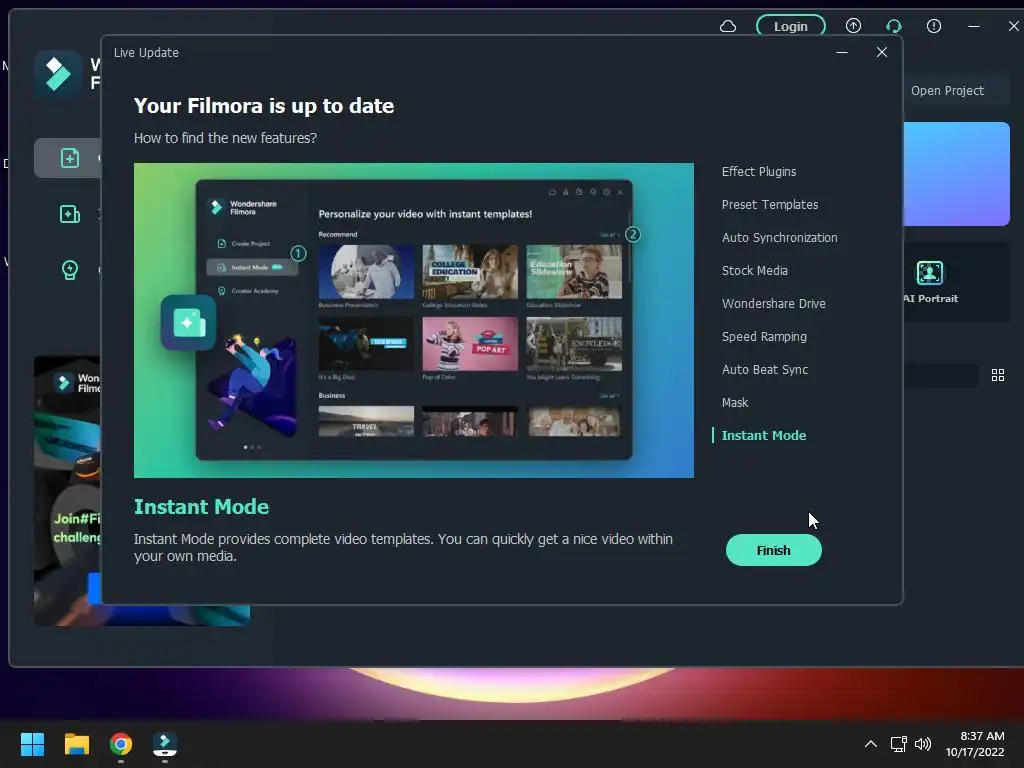1024x768 pixels.
Task: Open Google Chrome from the taskbar
Action: 121,744
